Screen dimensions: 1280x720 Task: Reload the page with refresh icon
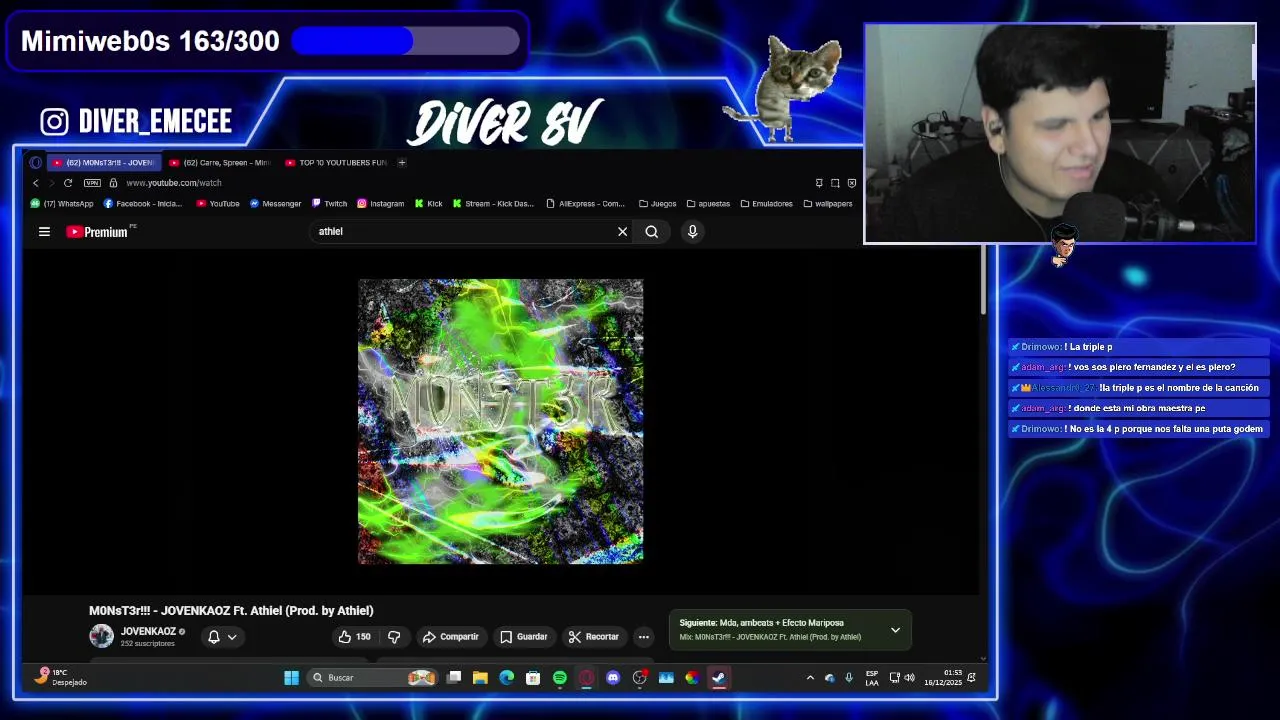tap(68, 183)
